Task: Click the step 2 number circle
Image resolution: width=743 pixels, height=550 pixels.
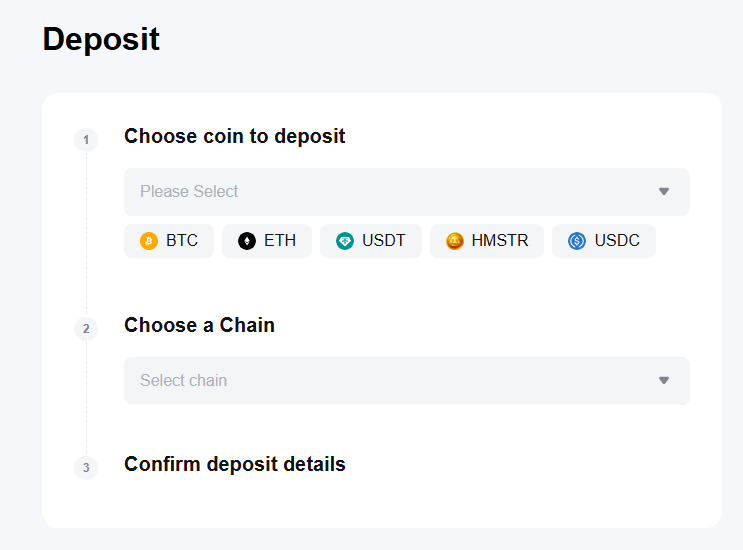Action: (86, 329)
